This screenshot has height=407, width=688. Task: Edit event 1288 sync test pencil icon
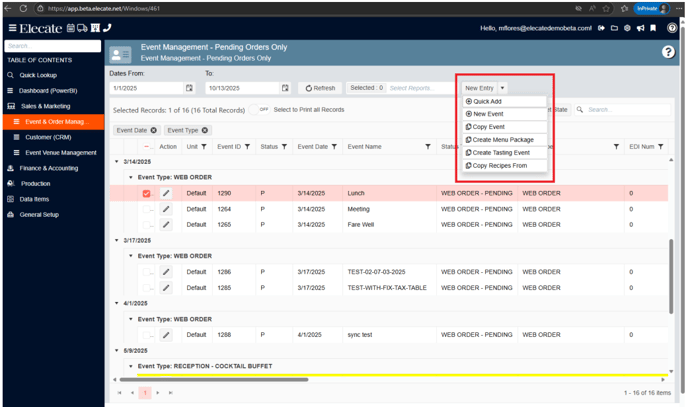click(x=166, y=335)
